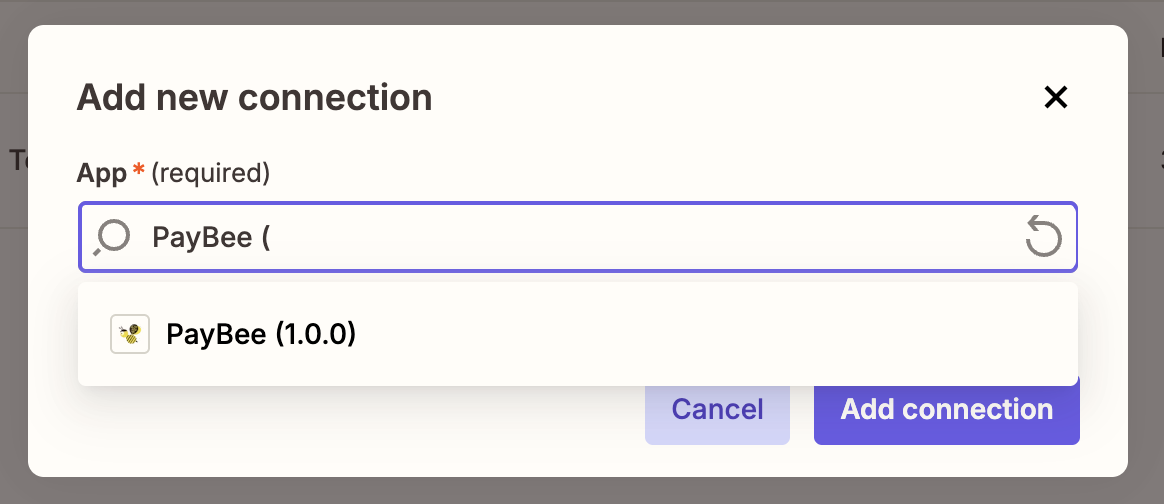Place cursor after typed "PayBee (" text
The width and height of the screenshot is (1164, 504).
coord(273,238)
